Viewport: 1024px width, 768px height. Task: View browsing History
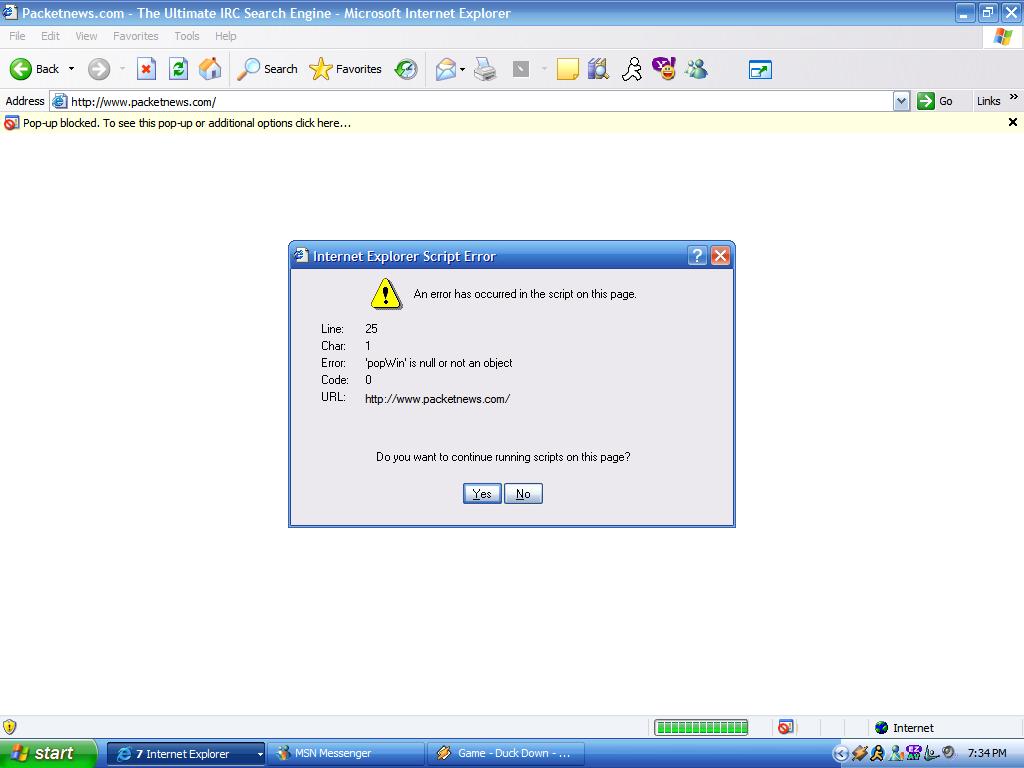[x=405, y=69]
